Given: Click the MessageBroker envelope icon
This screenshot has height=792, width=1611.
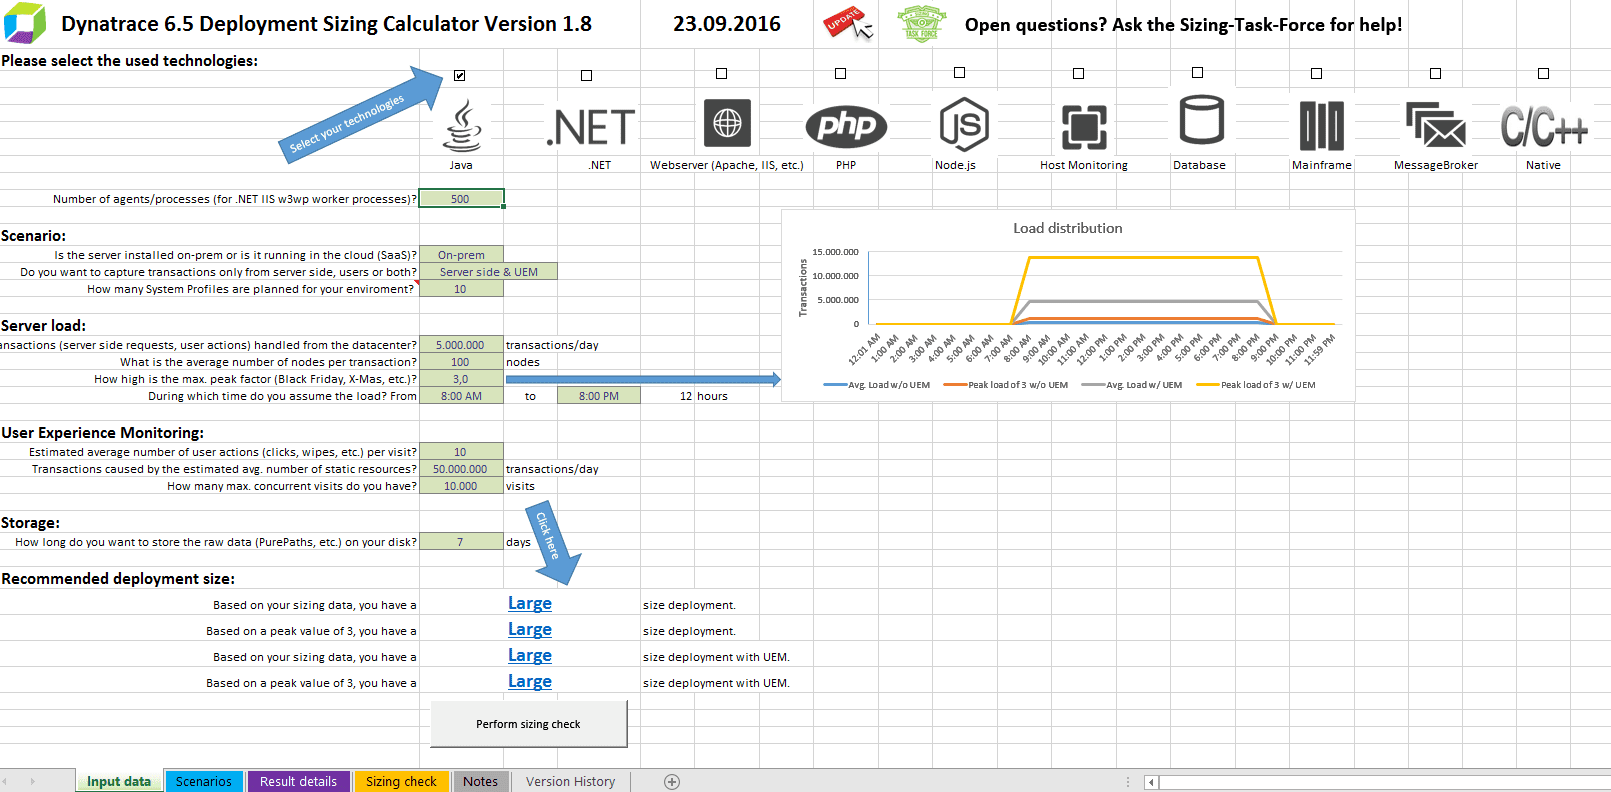Looking at the screenshot, I should (1435, 125).
